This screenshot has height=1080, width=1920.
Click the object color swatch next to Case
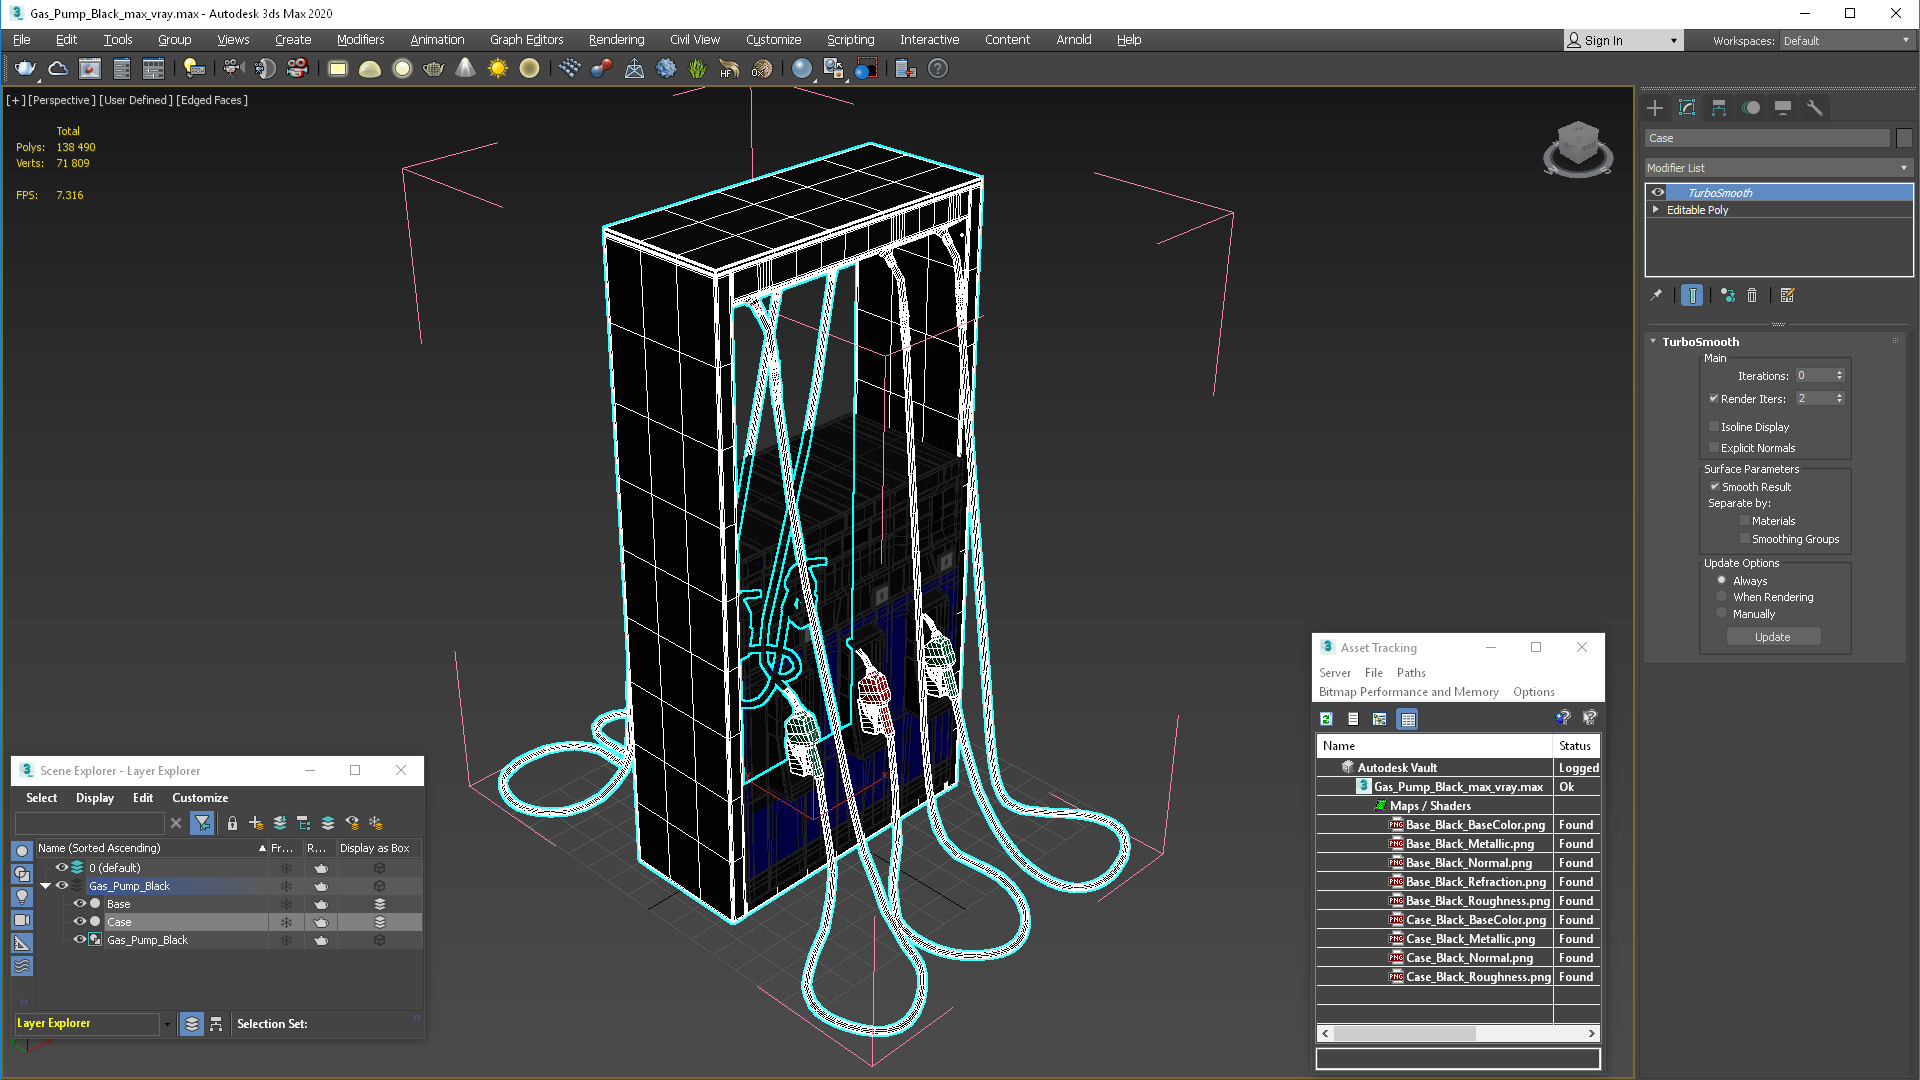pyautogui.click(x=1904, y=138)
